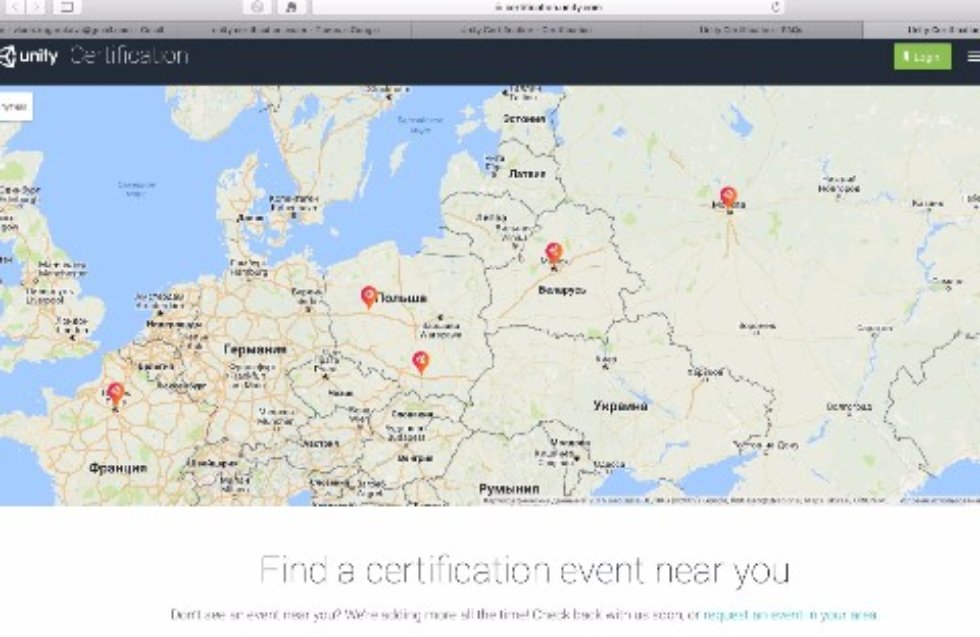This screenshot has height=637, width=980.
Task: Open the hamburger menu in the header
Action: [x=973, y=57]
